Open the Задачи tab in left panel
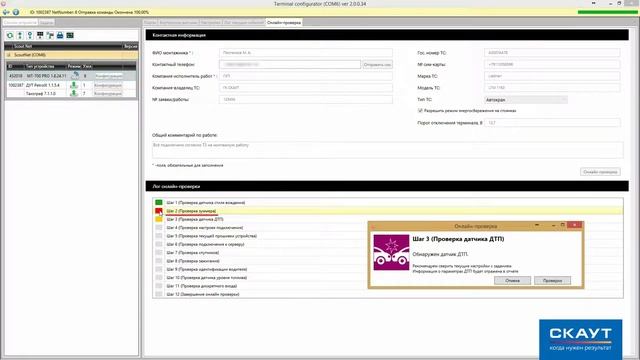Image resolution: width=640 pixels, height=360 pixels. 47,22
